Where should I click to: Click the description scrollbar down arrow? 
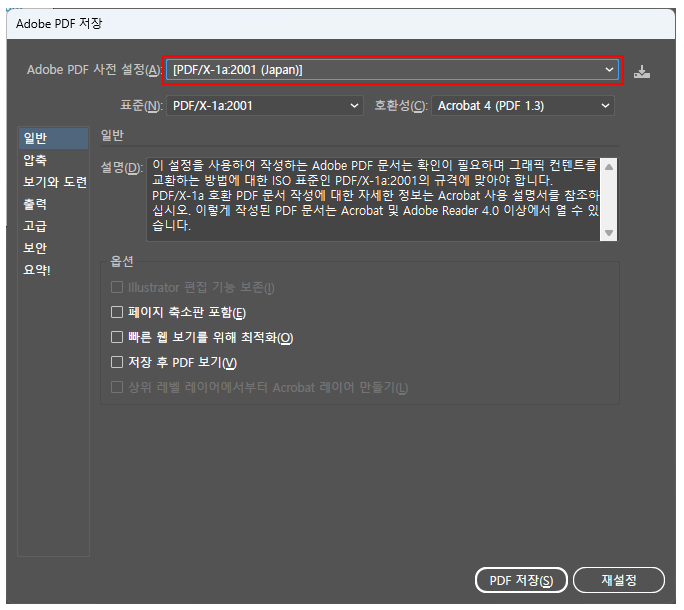609,232
